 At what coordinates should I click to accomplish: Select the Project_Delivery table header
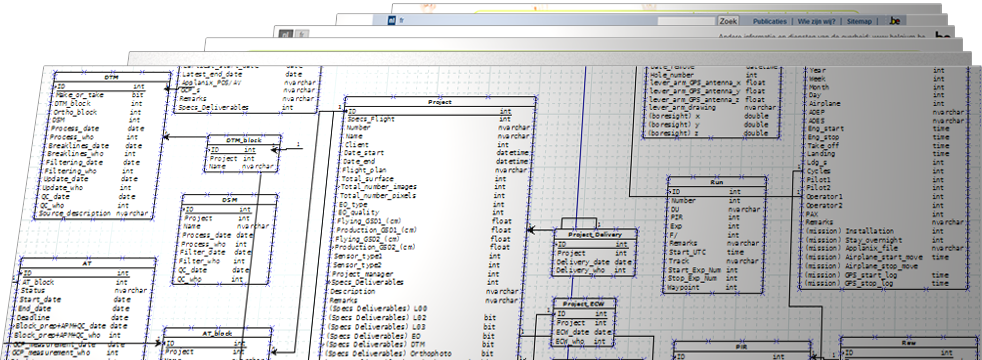click(596, 234)
